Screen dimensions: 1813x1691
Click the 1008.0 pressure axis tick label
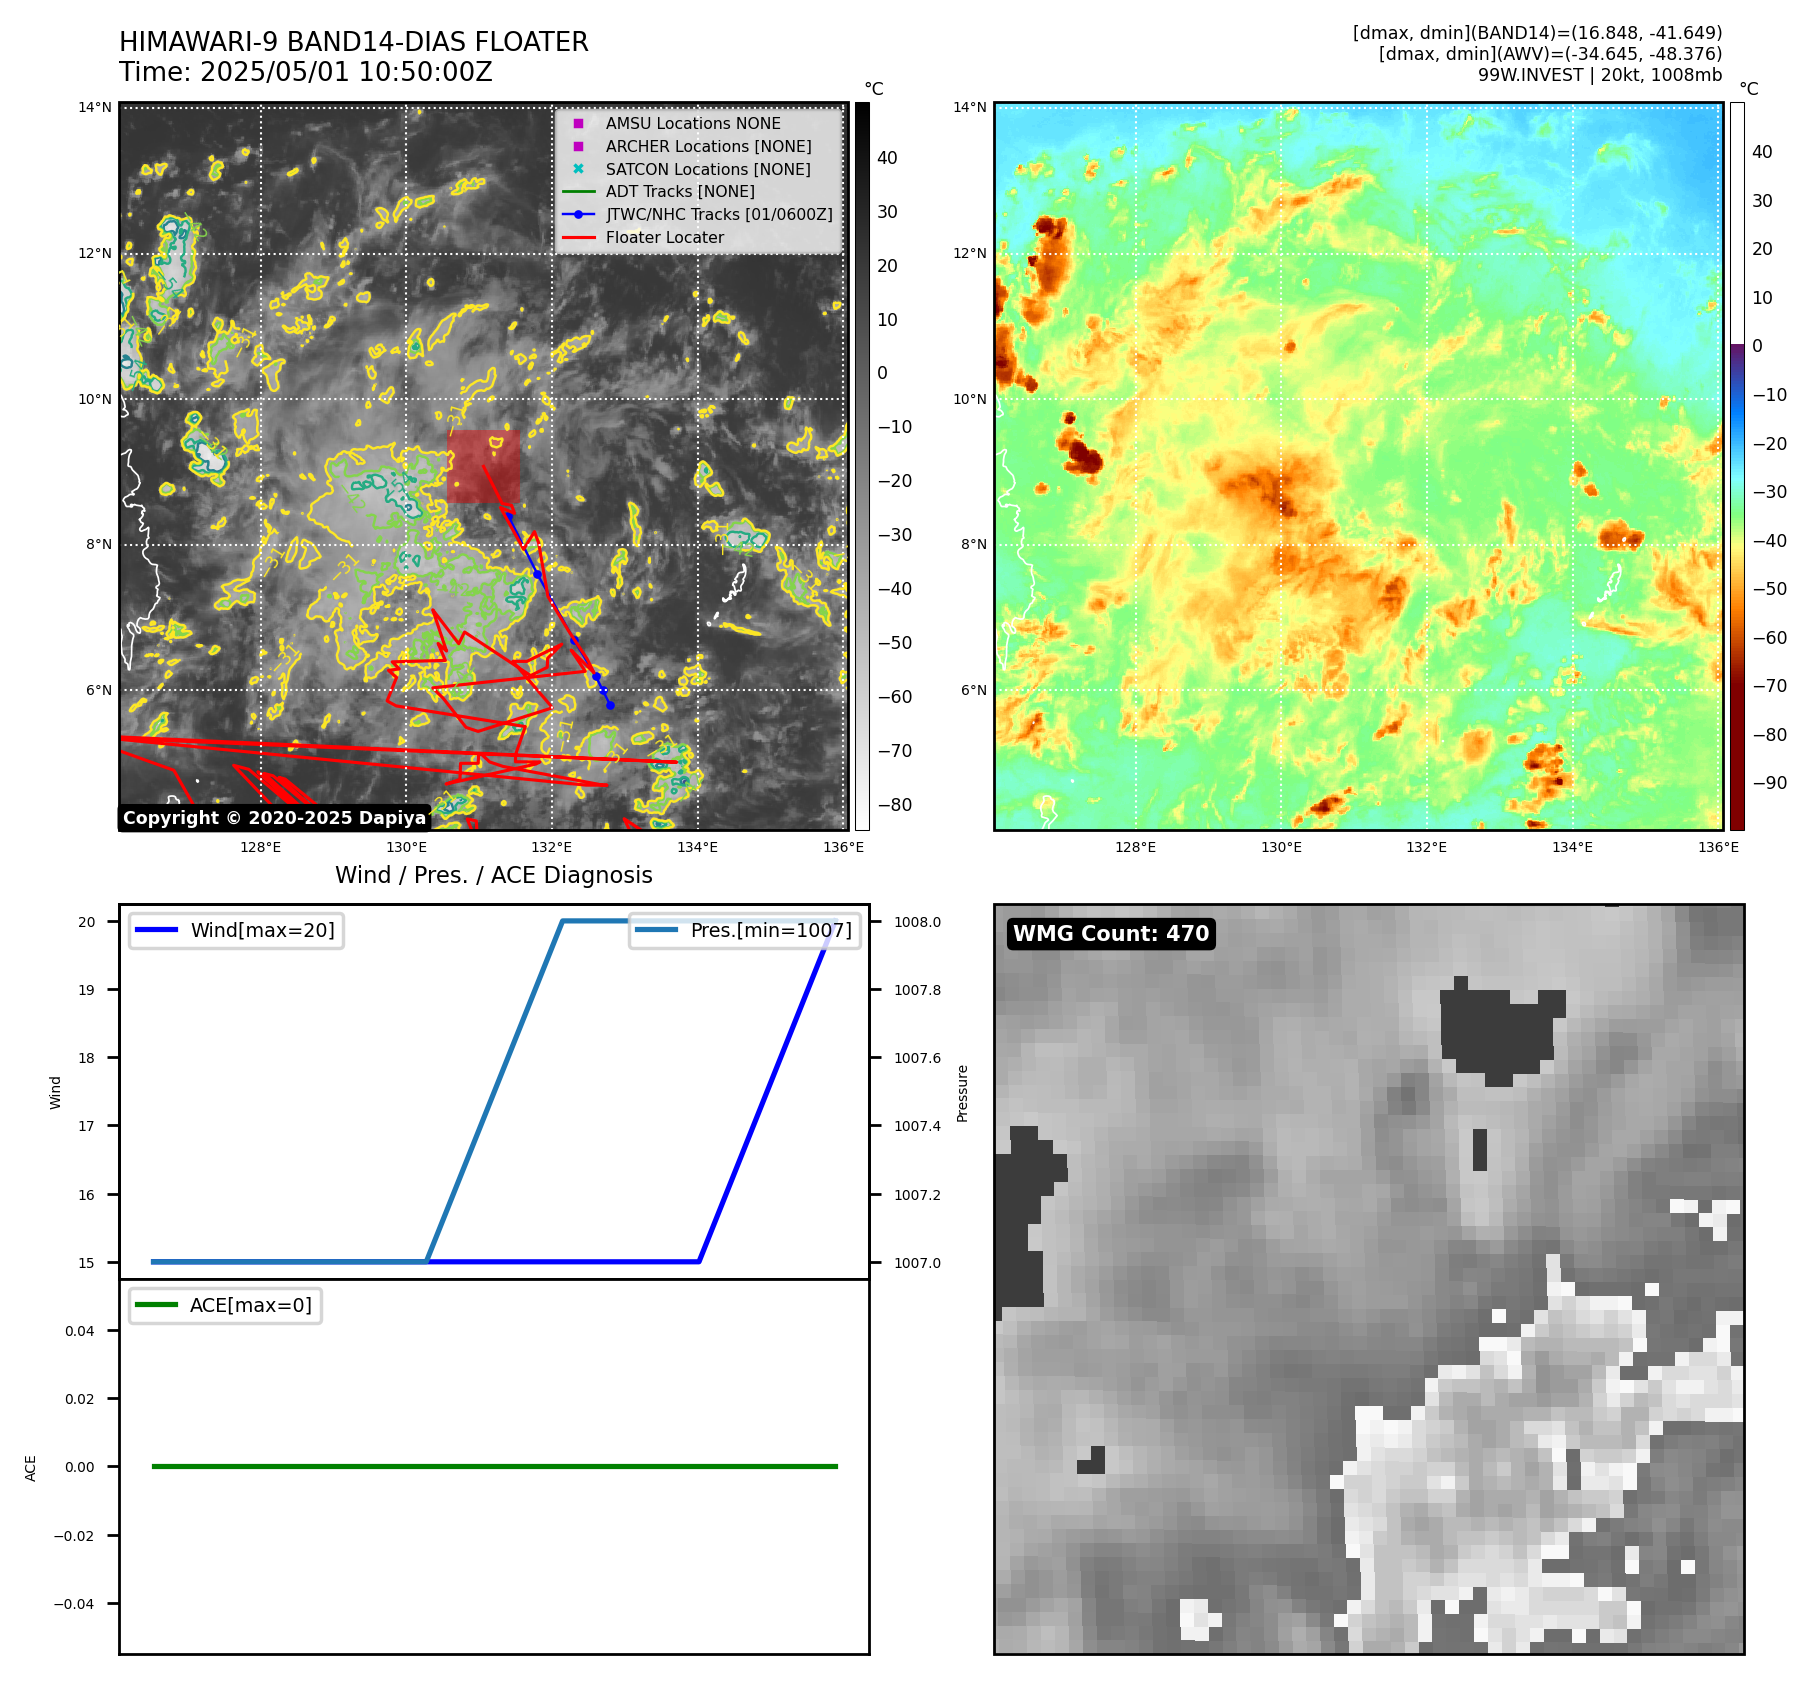(917, 922)
